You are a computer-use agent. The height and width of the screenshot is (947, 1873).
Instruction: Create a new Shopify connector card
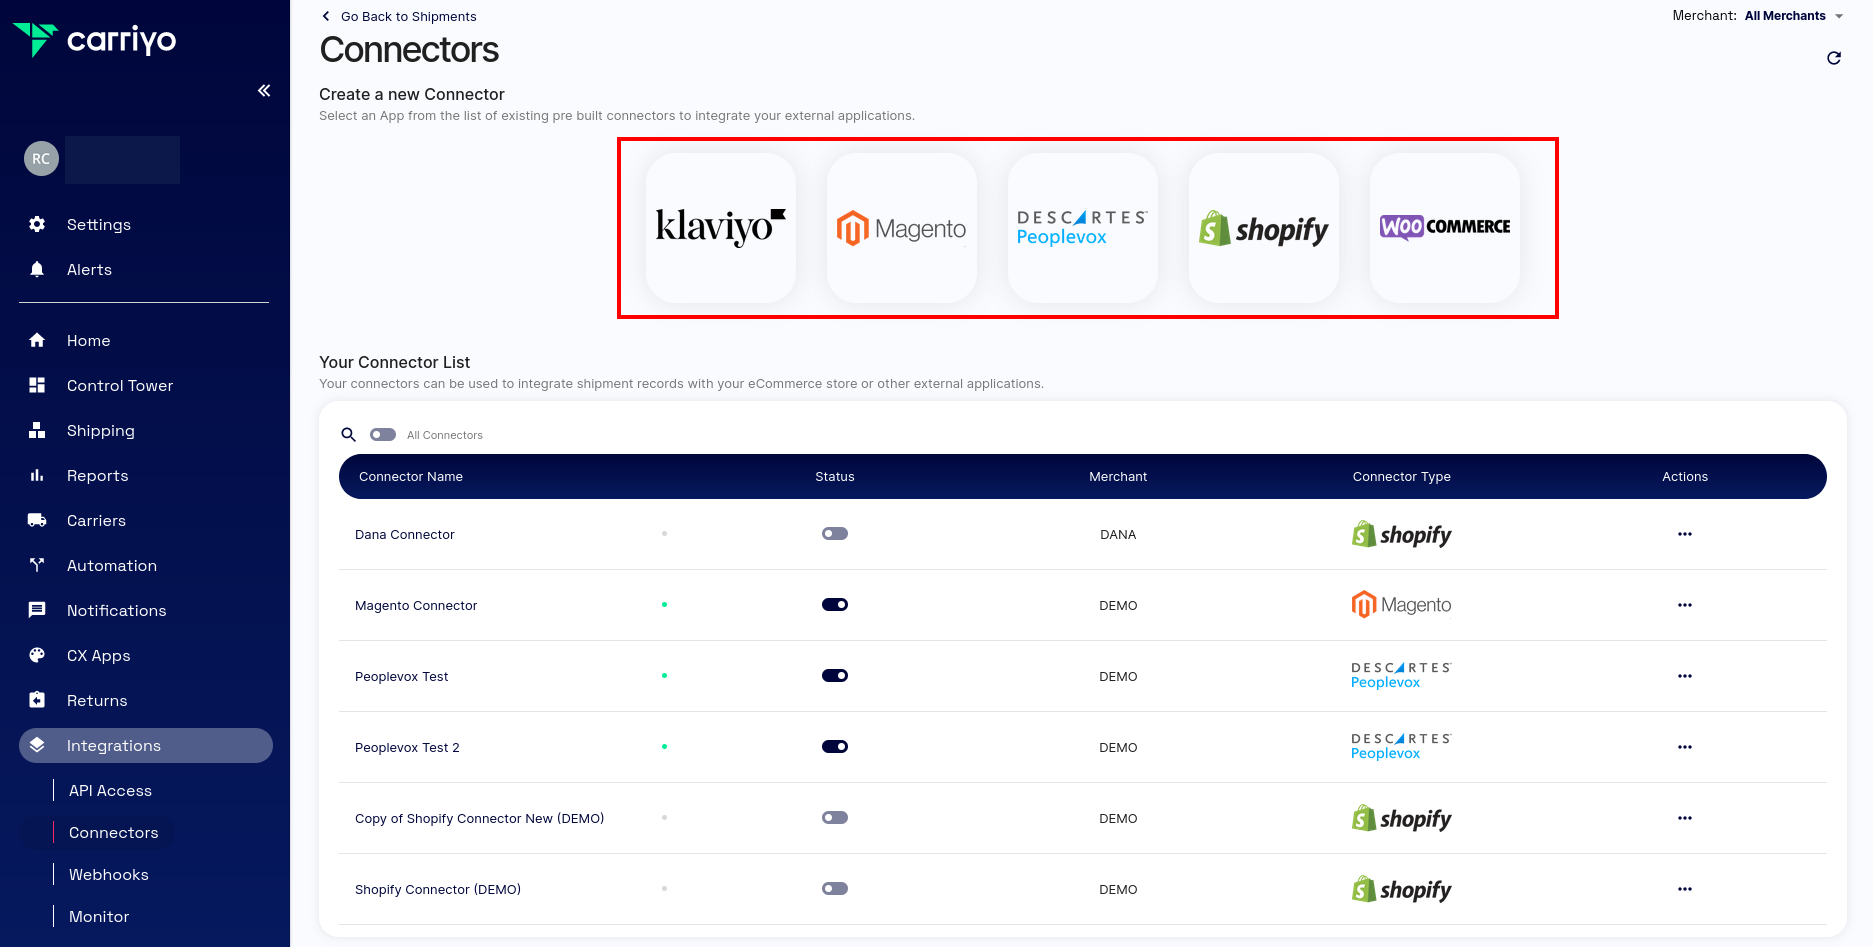point(1264,228)
